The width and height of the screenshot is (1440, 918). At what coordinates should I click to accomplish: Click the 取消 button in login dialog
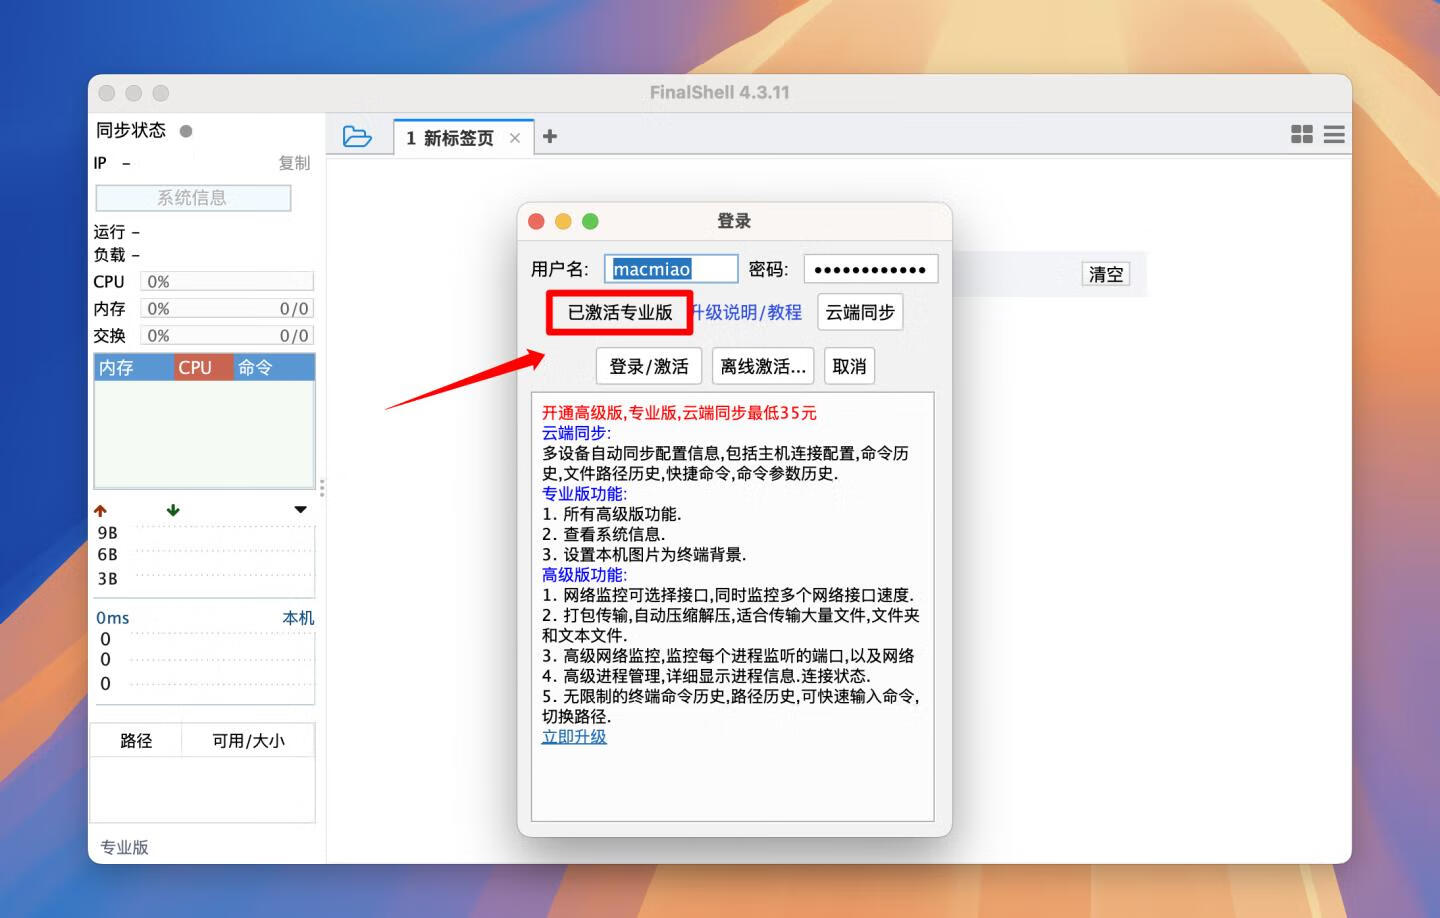pyautogui.click(x=849, y=366)
